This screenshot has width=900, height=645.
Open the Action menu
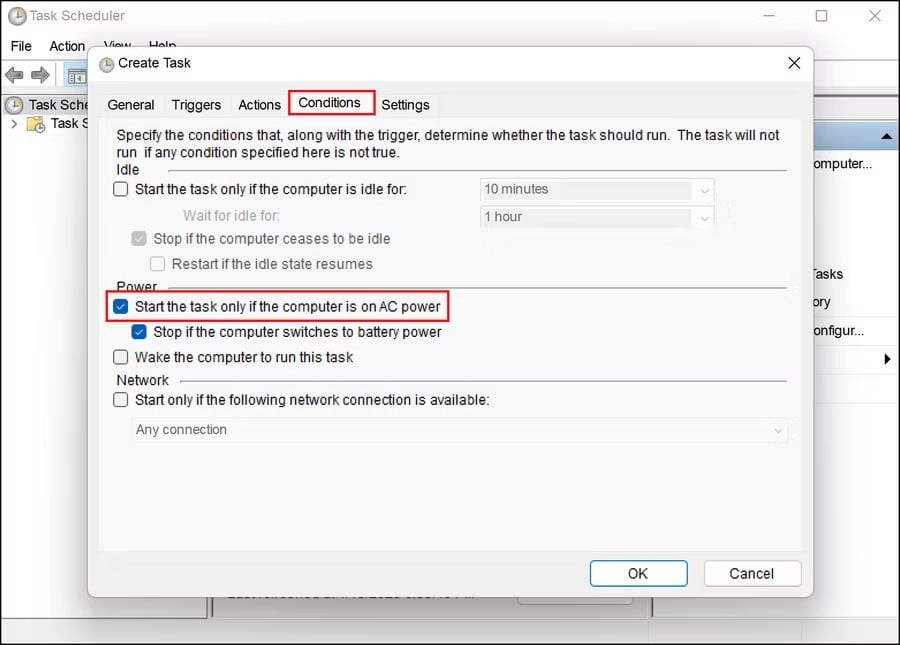click(67, 46)
